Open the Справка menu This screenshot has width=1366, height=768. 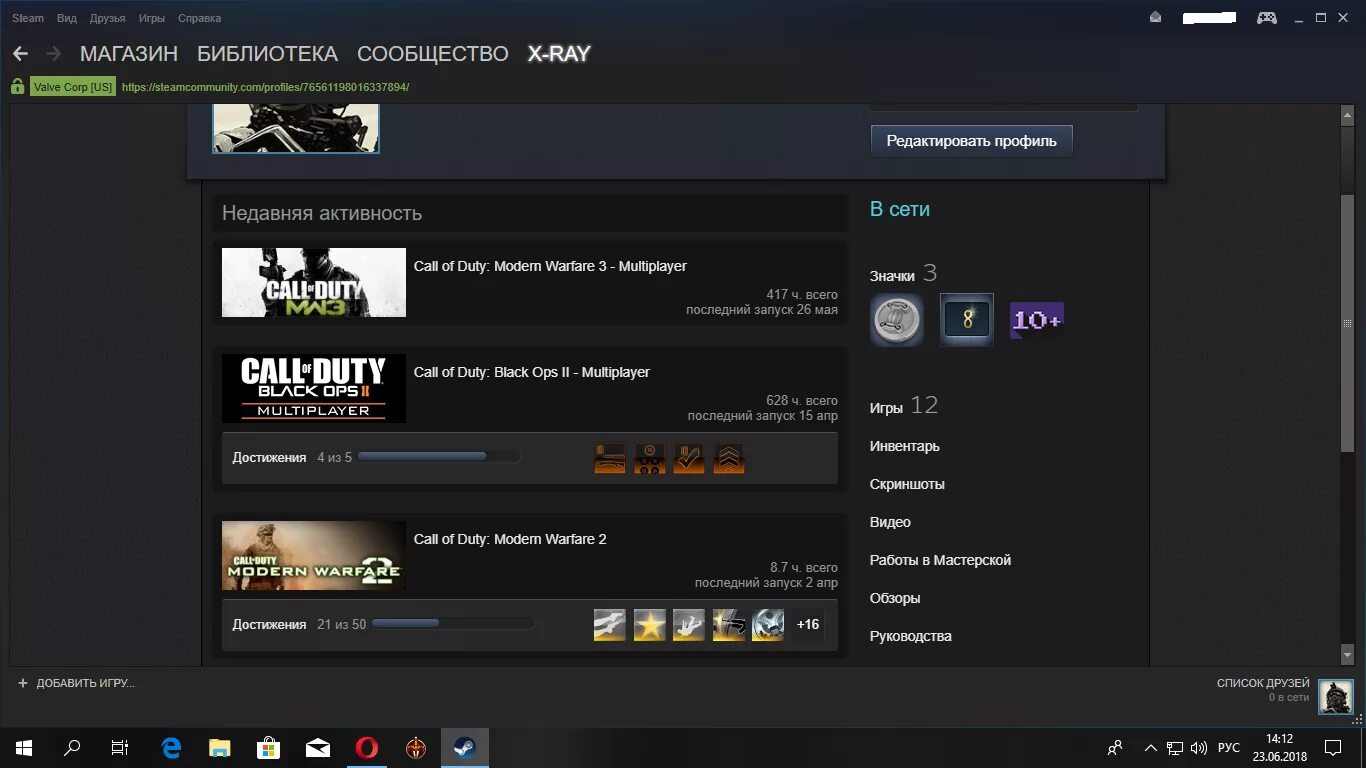click(x=200, y=18)
